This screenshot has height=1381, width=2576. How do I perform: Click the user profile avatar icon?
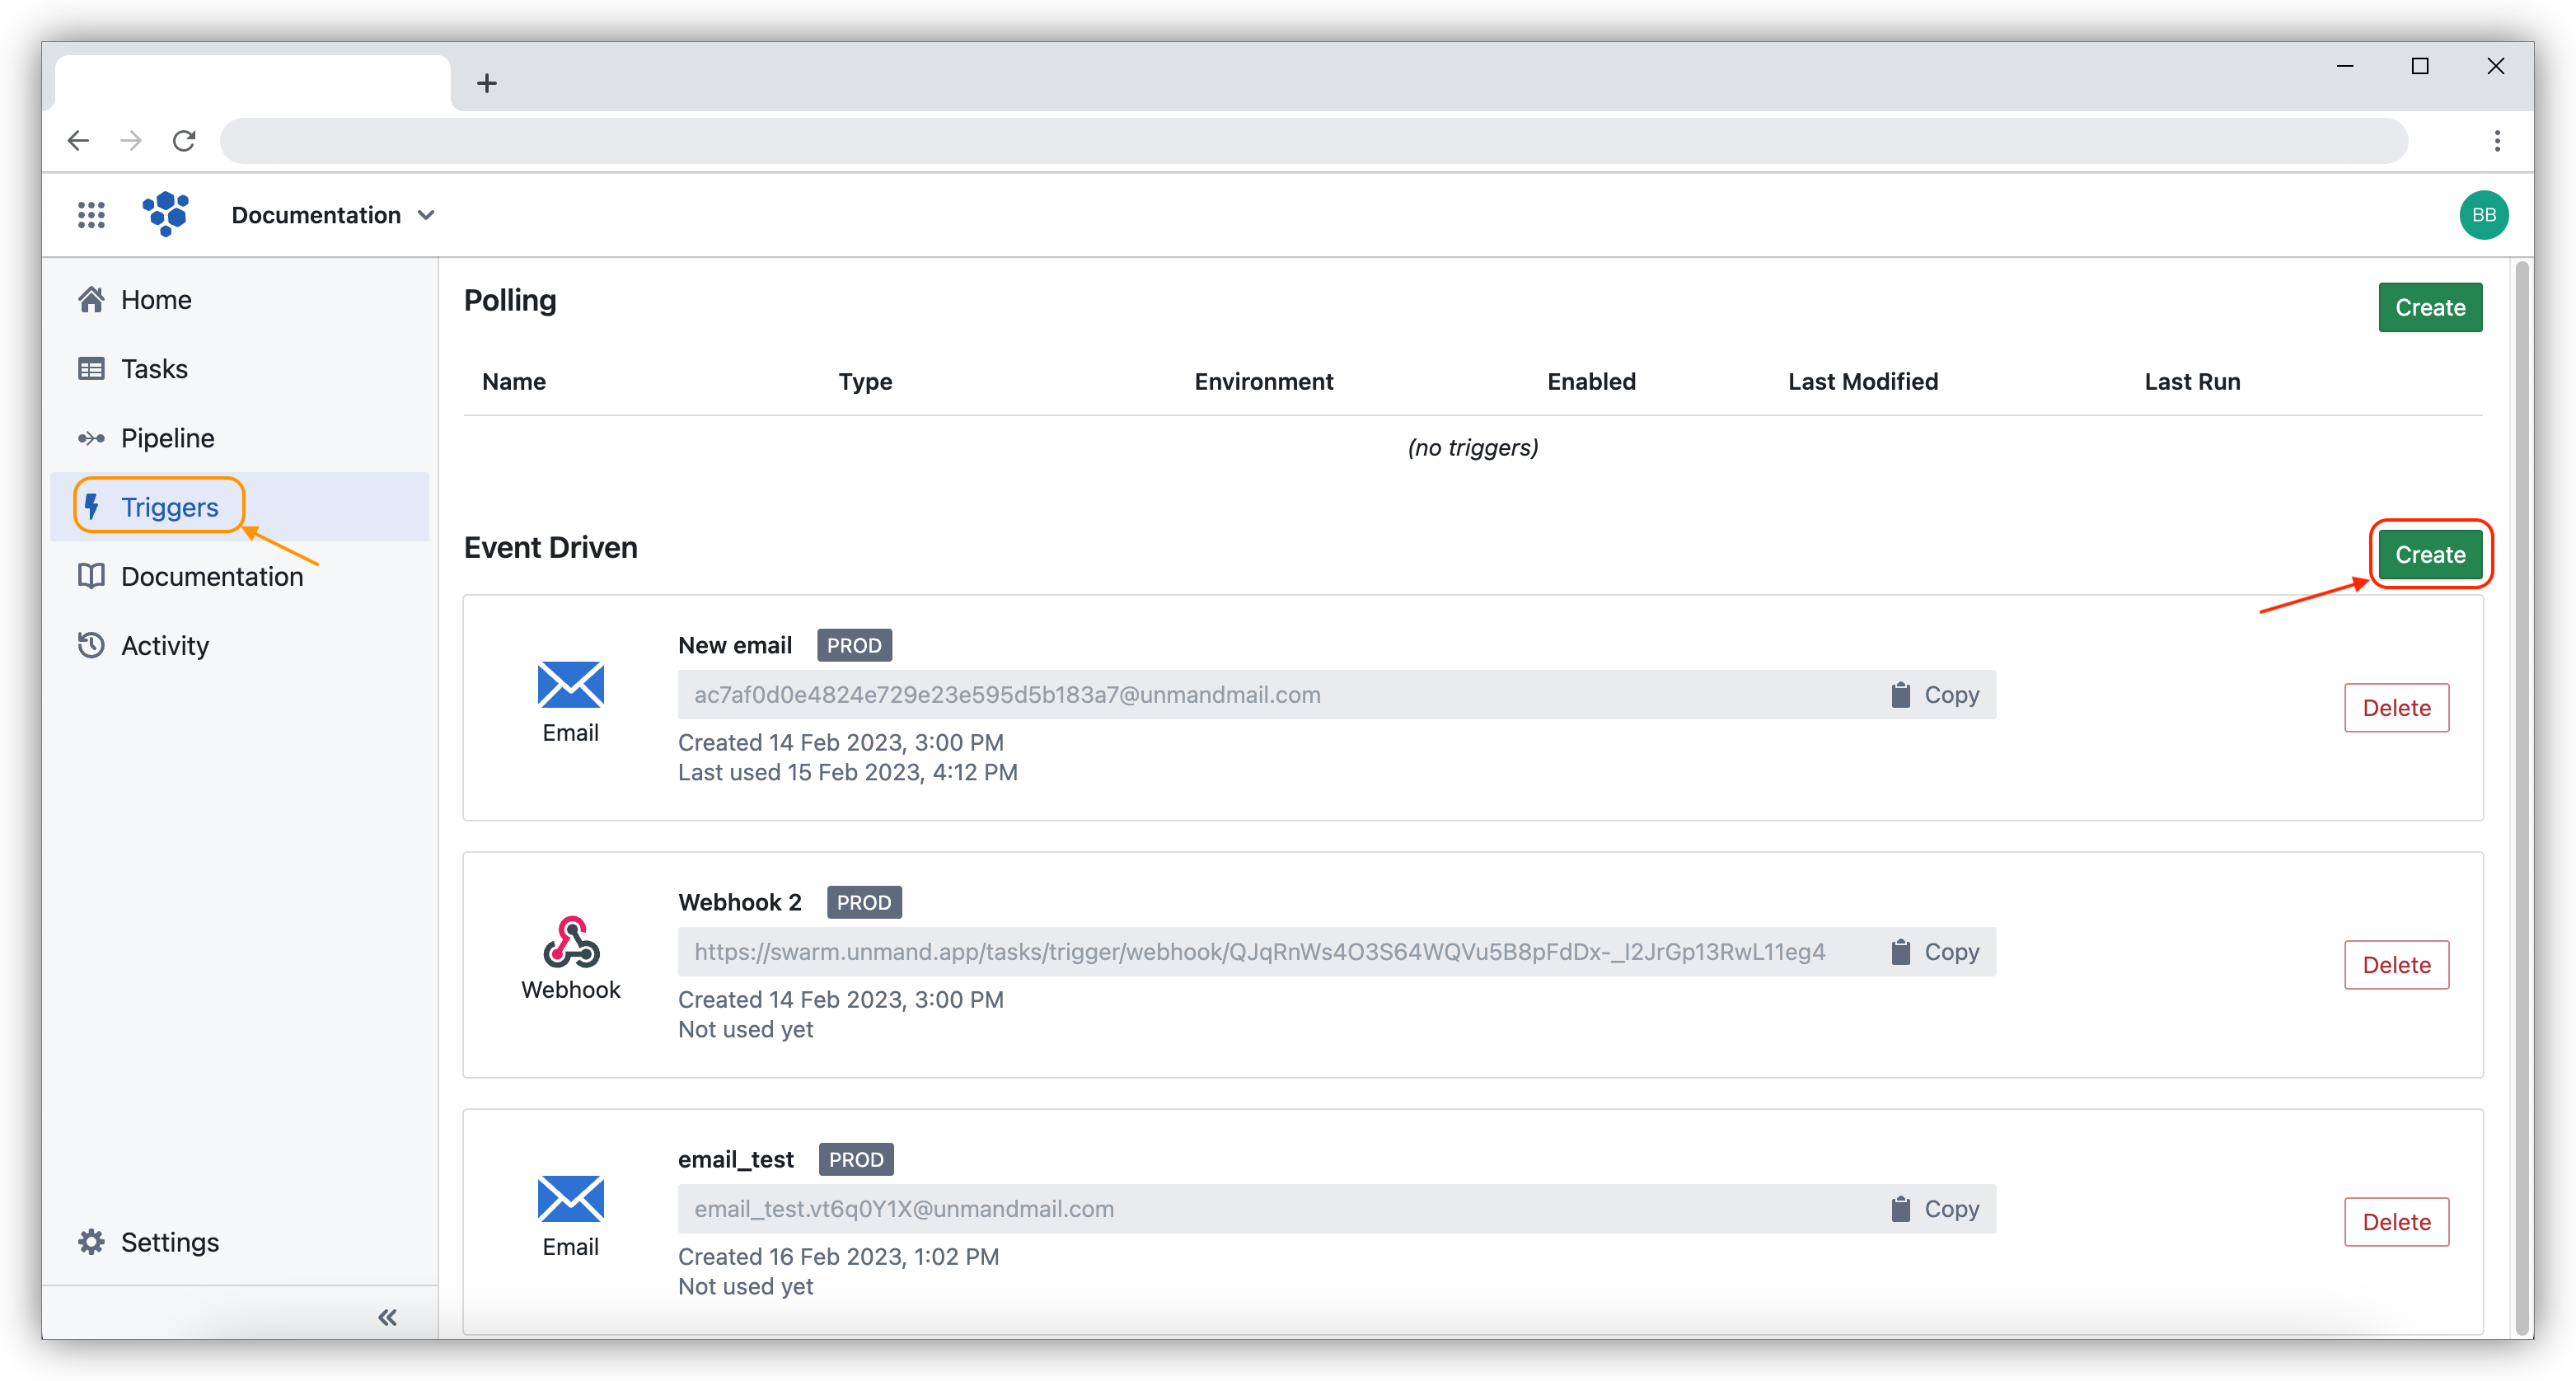(x=2485, y=214)
